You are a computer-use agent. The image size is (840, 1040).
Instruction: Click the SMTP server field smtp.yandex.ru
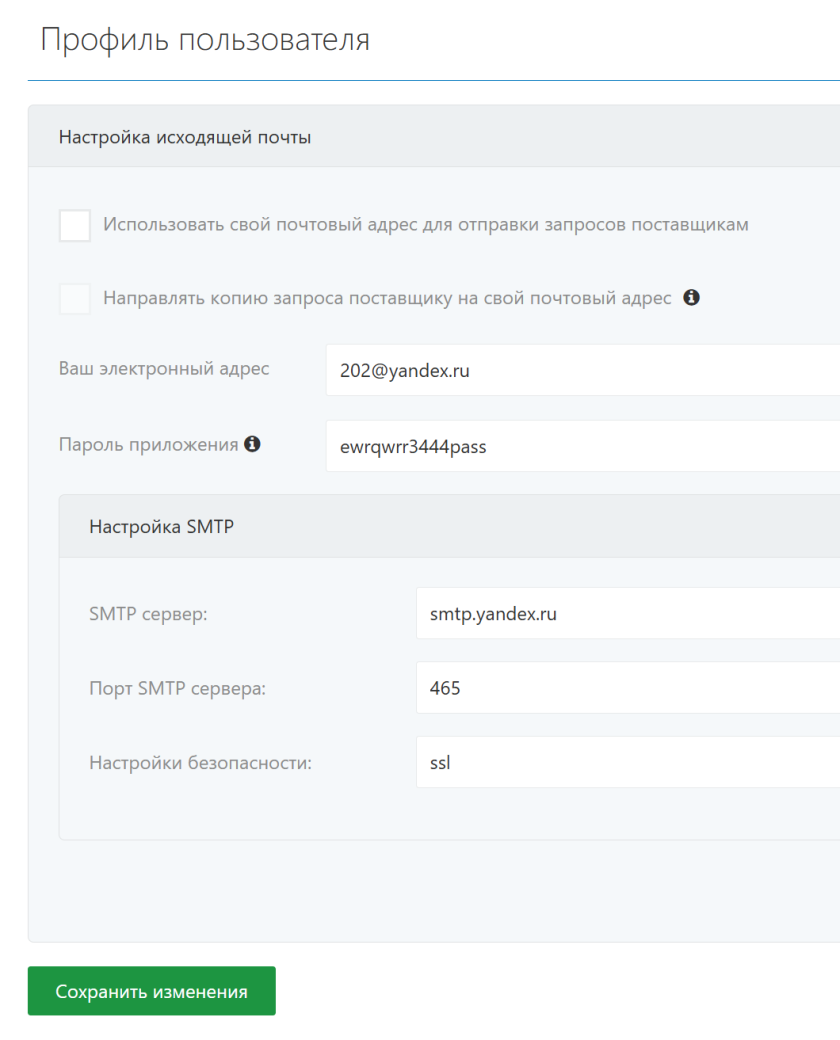point(628,614)
